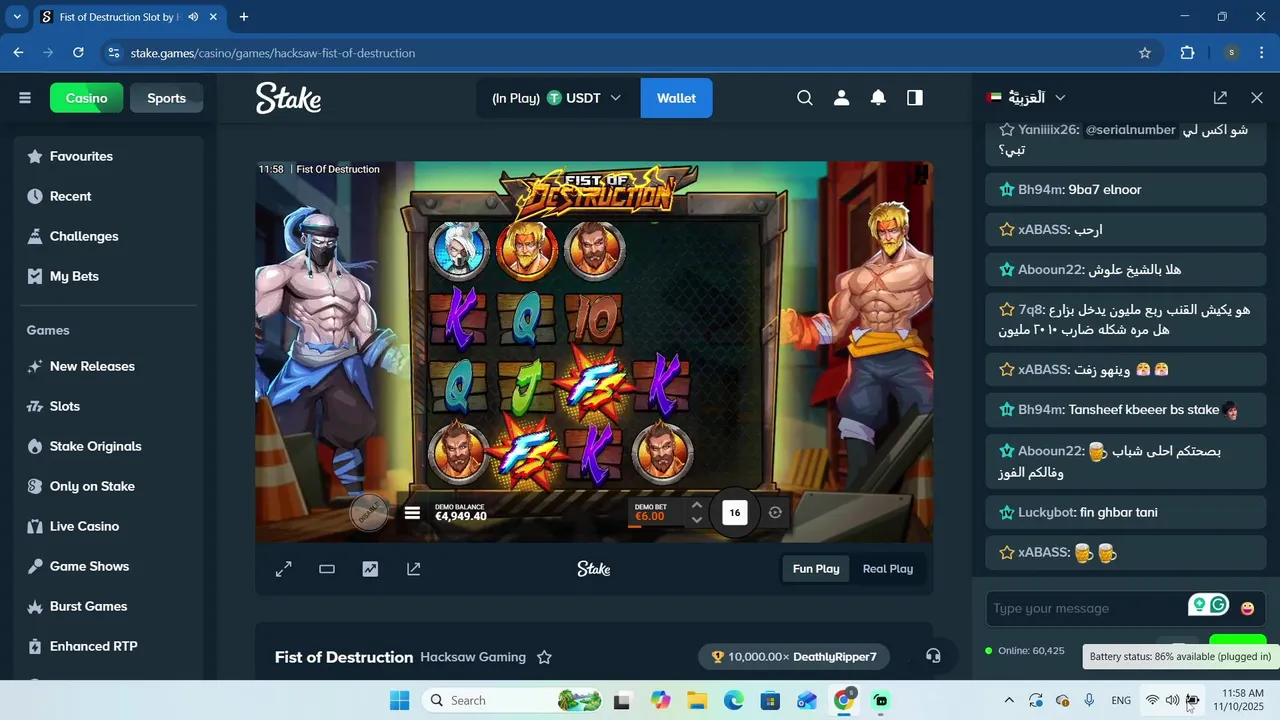The height and width of the screenshot is (720, 1280).
Task: Bookmark this page with star icon
Action: click(x=1145, y=53)
